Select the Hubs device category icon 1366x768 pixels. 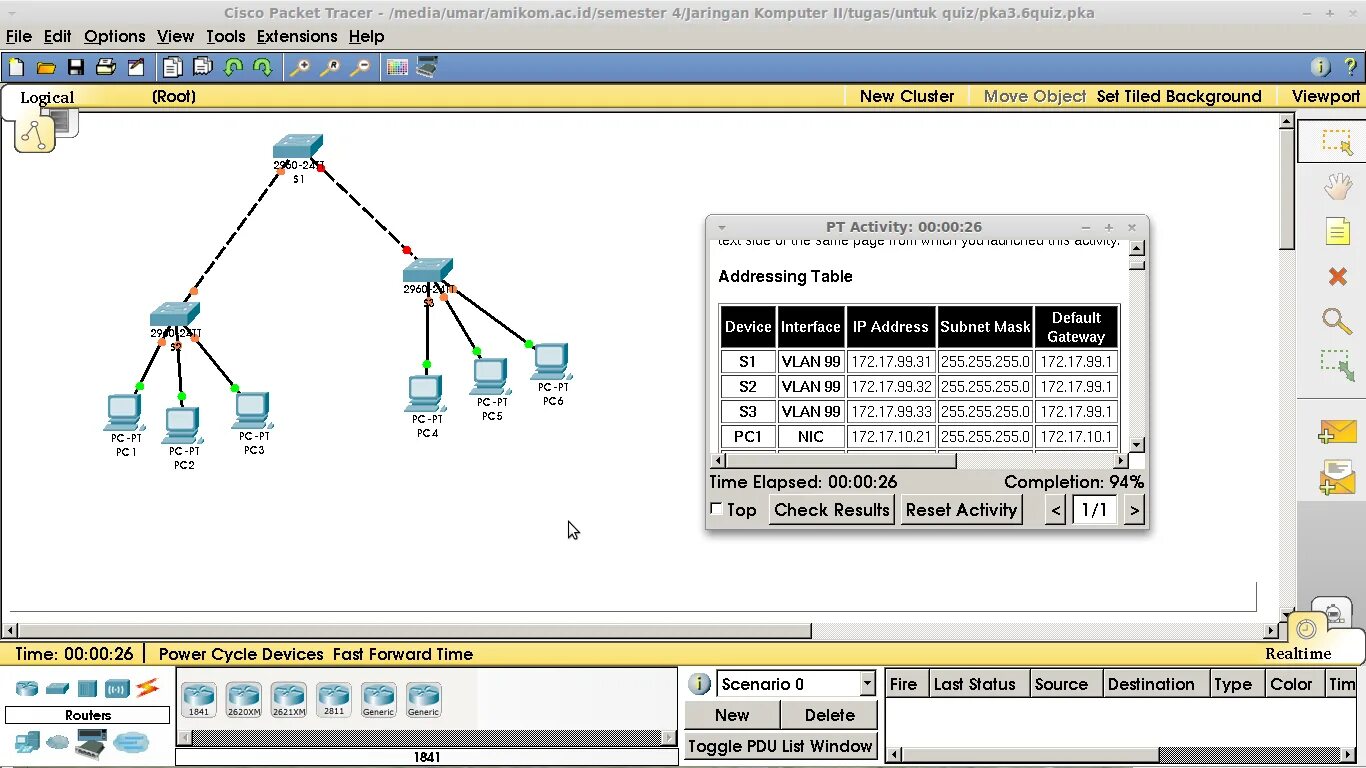tap(87, 688)
